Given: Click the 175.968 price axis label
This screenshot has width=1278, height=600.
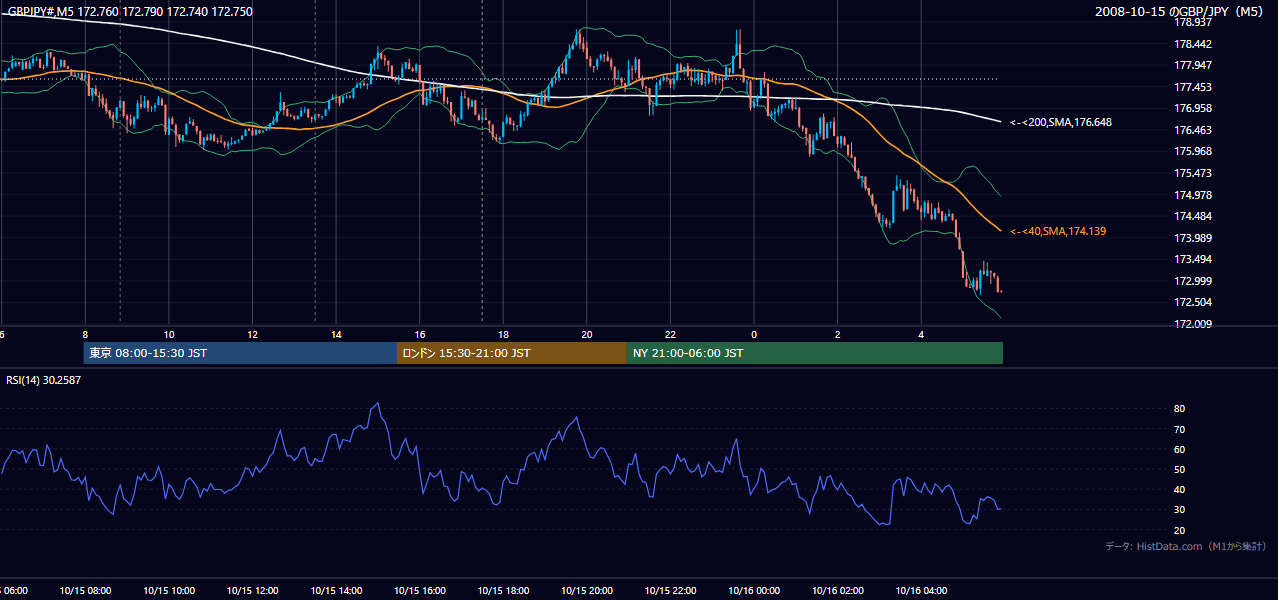Looking at the screenshot, I should (1193, 151).
